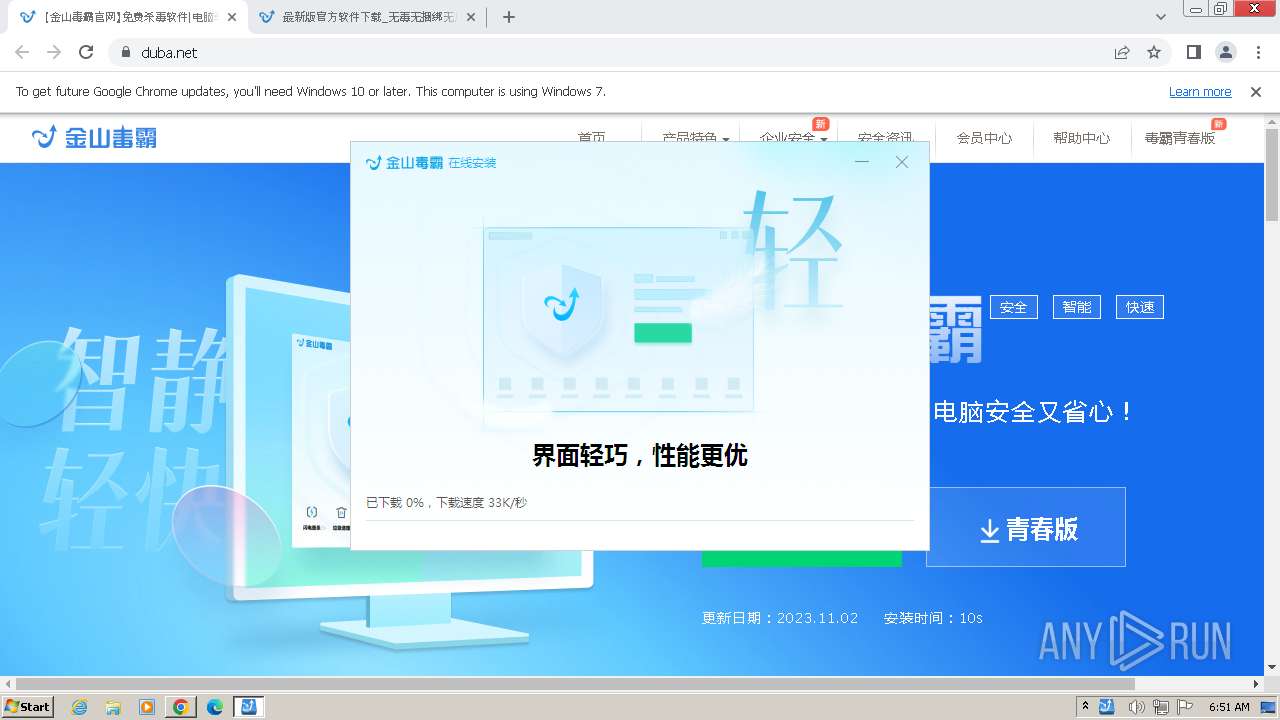Switch to 金山毒霸官网 tab

coord(130,17)
